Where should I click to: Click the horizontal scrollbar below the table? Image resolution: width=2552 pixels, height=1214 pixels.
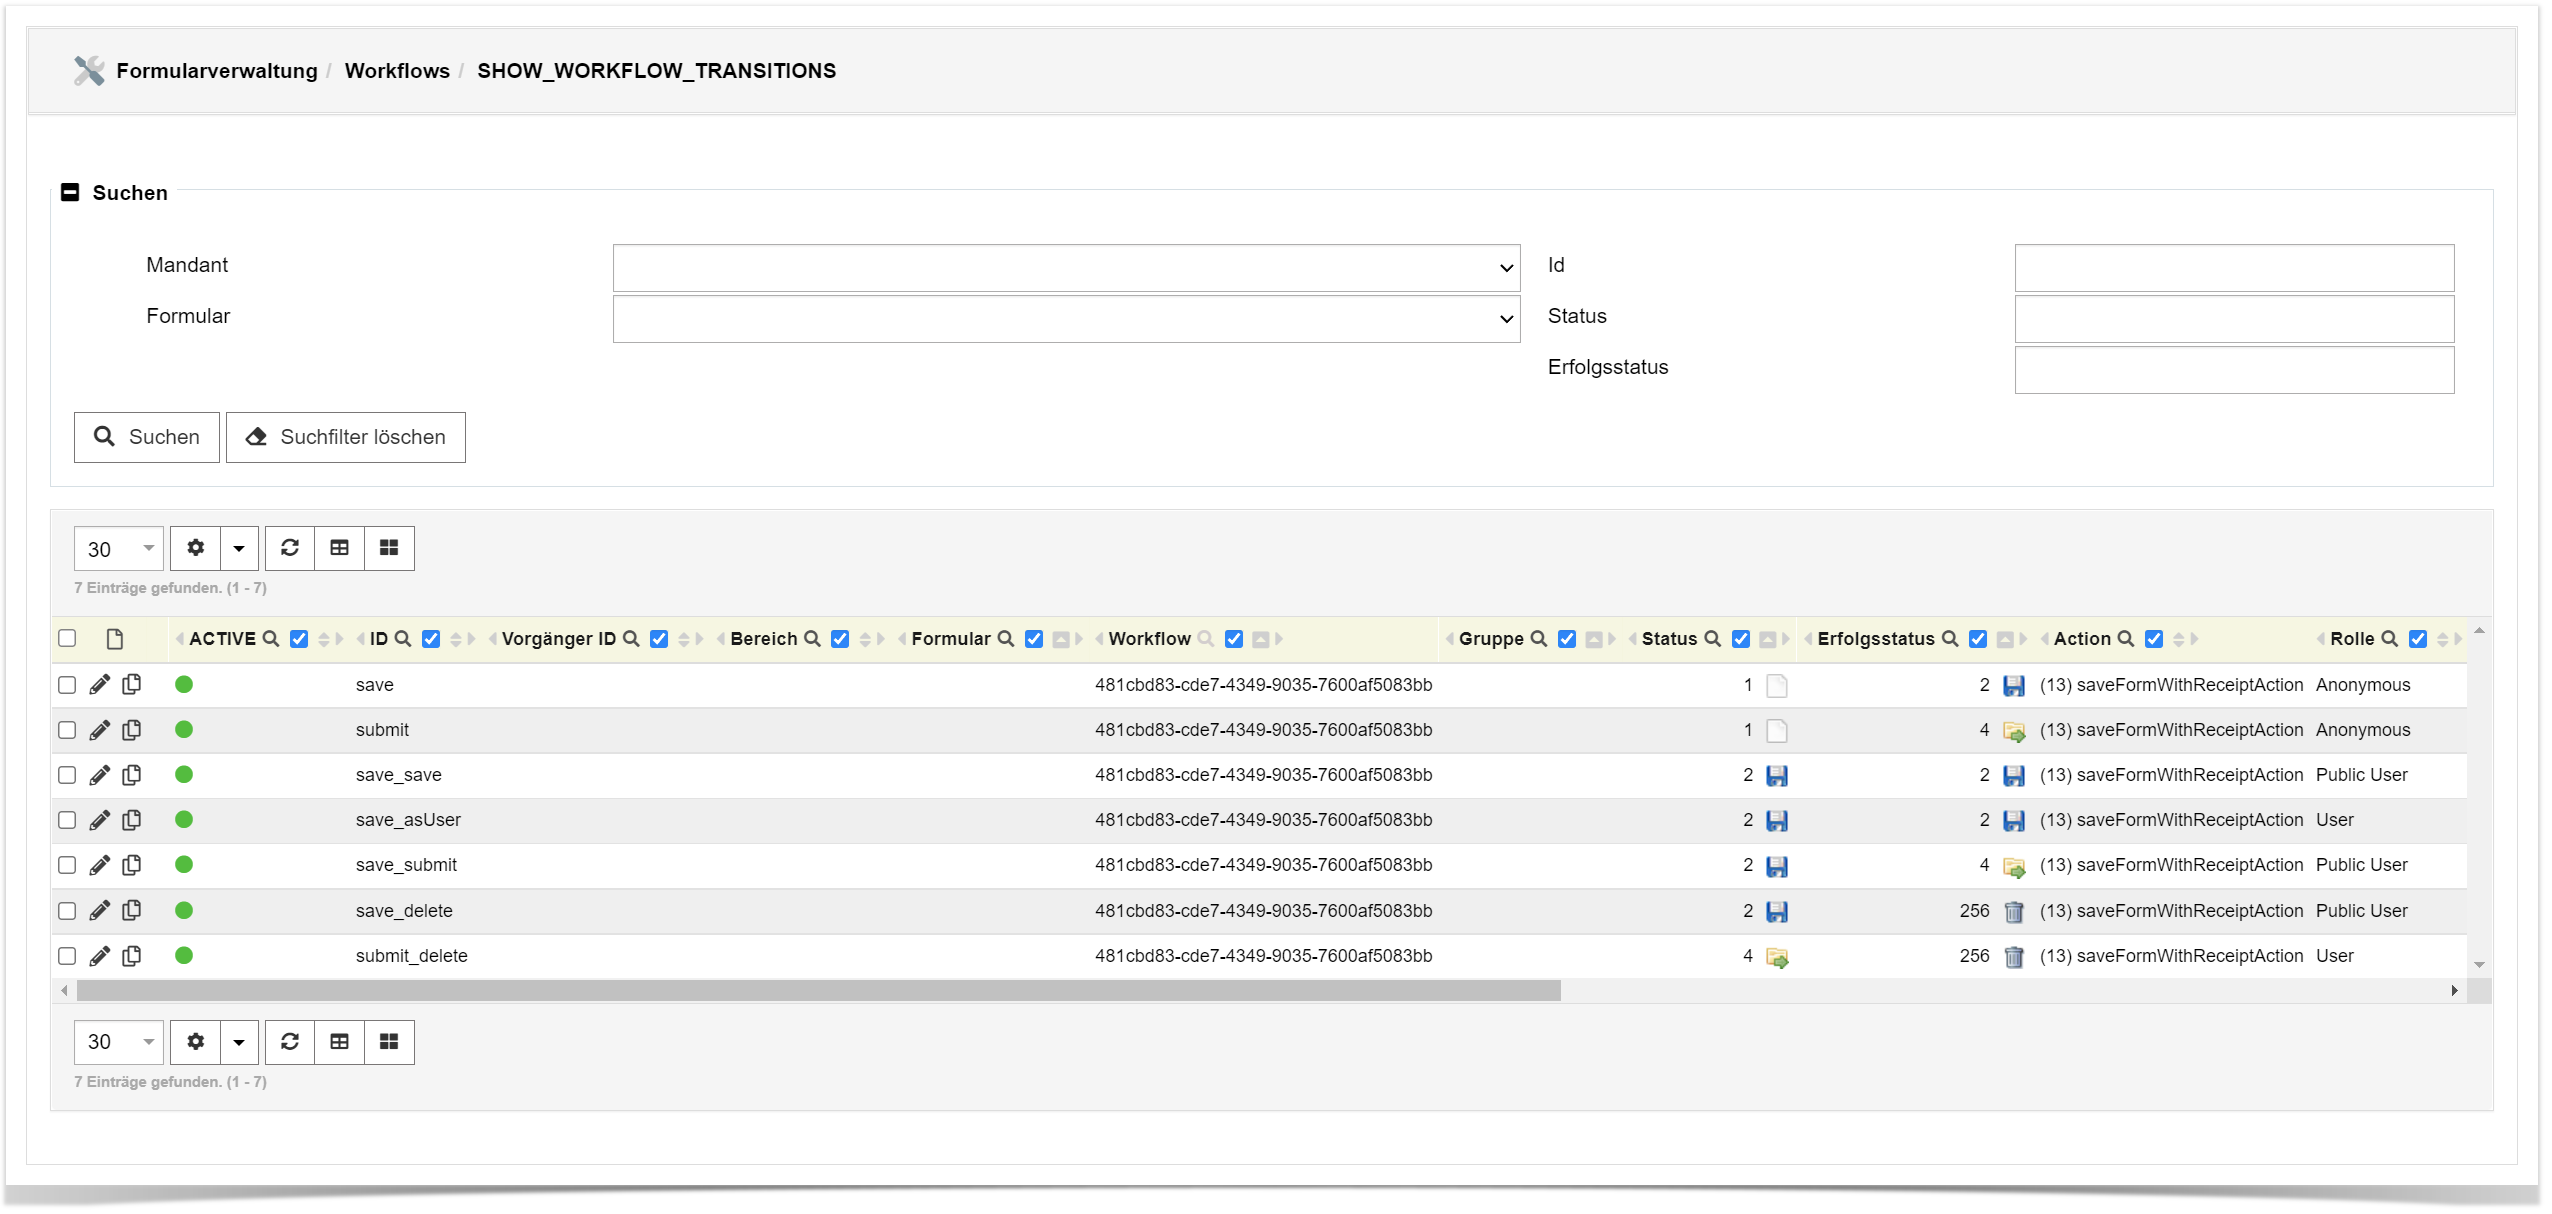(818, 991)
